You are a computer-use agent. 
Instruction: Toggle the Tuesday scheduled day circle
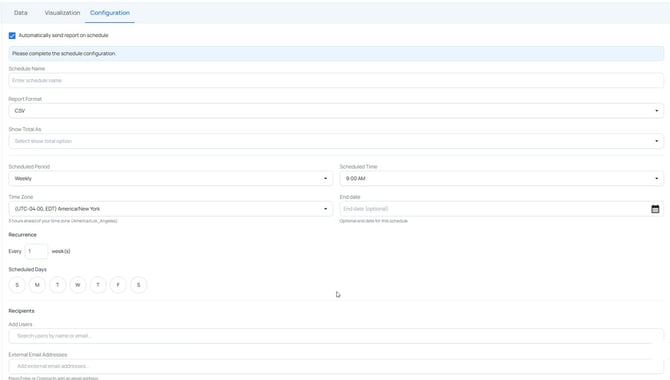pyautogui.click(x=58, y=285)
